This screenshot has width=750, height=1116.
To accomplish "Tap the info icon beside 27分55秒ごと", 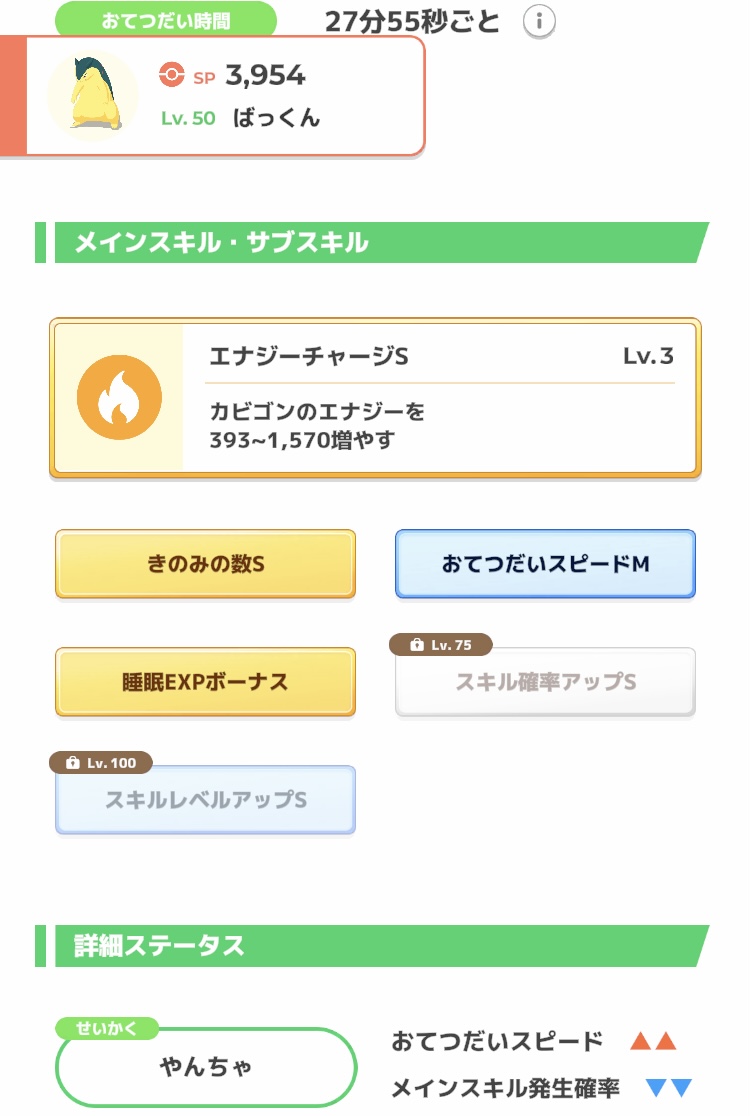I will pyautogui.click(x=539, y=22).
